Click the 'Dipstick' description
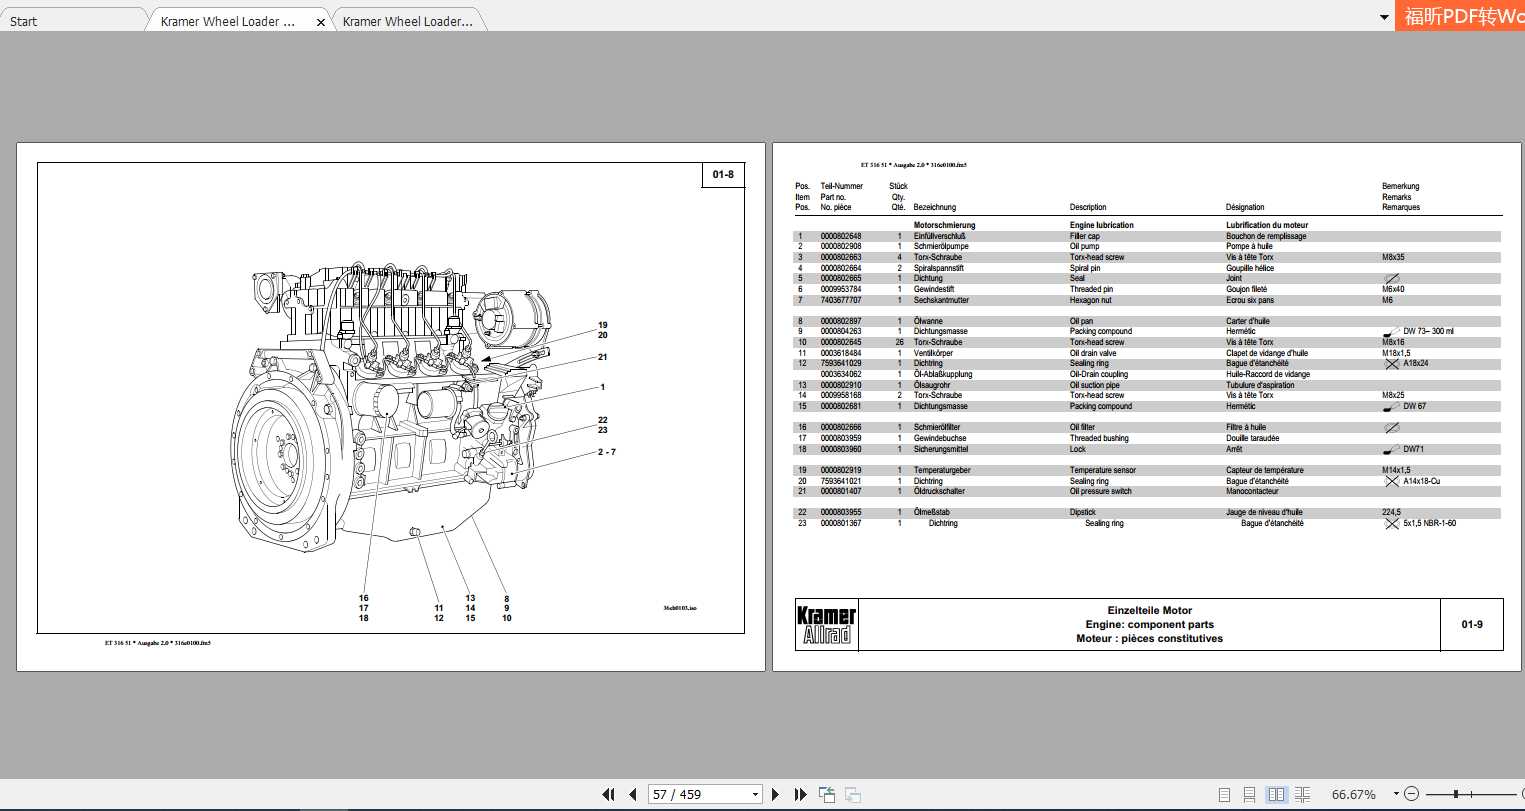Image resolution: width=1525 pixels, height=811 pixels. click(x=1083, y=512)
